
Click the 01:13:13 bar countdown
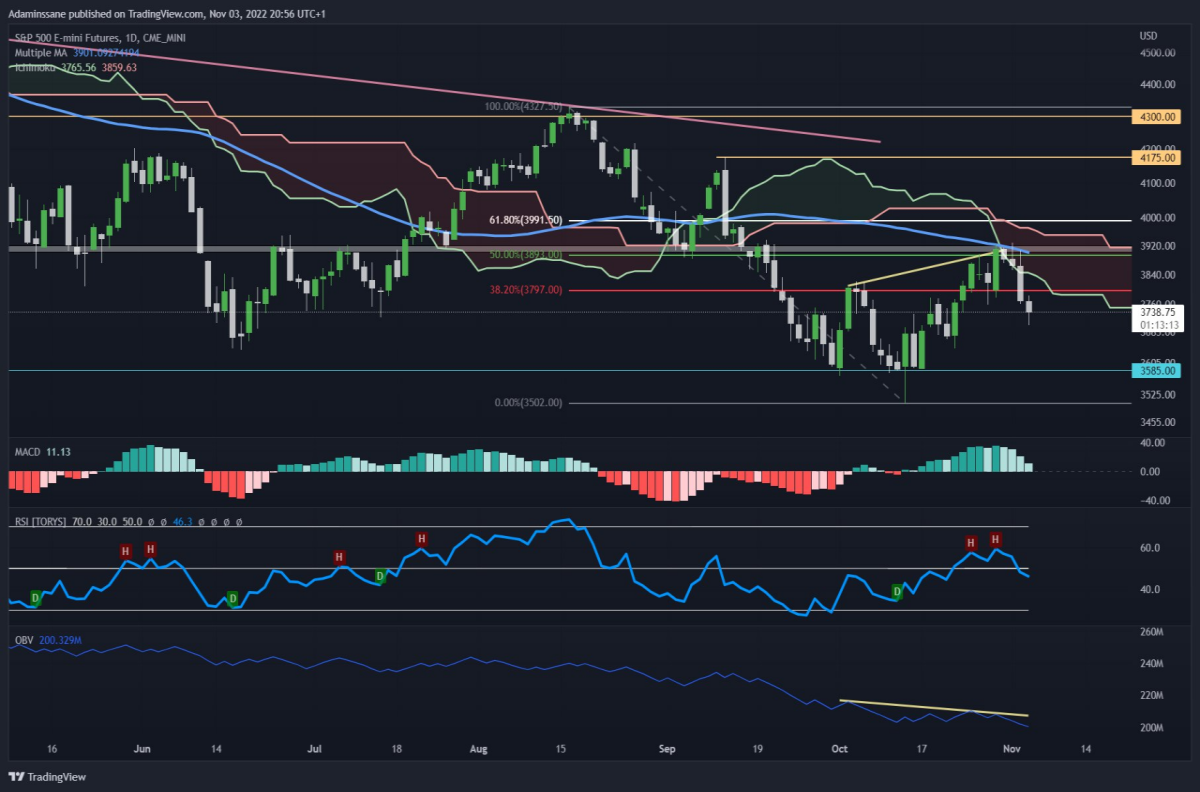[1160, 325]
